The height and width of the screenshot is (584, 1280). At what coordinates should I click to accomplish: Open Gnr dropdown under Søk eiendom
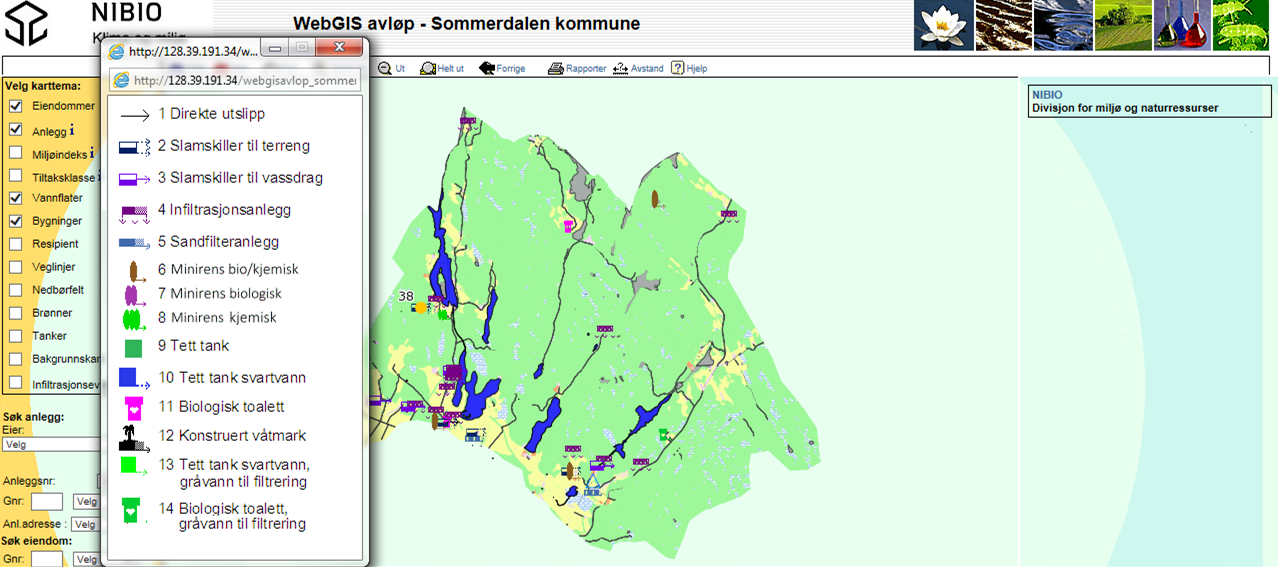point(86,559)
